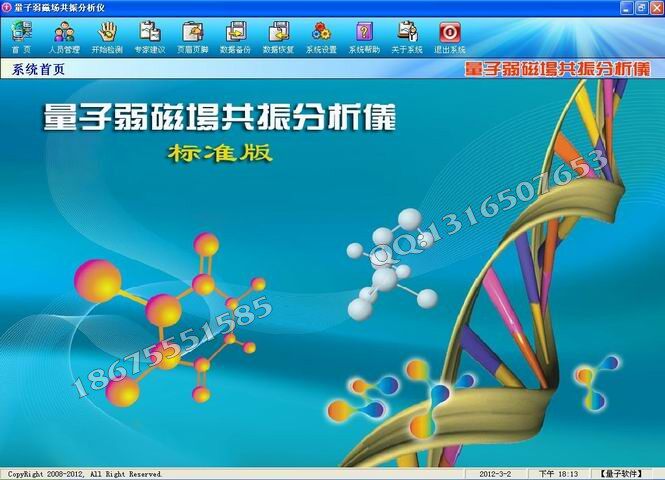Viewport: 665px width, 480px height.
Task: Open 专家建议 expert advice
Action: click(x=149, y=35)
